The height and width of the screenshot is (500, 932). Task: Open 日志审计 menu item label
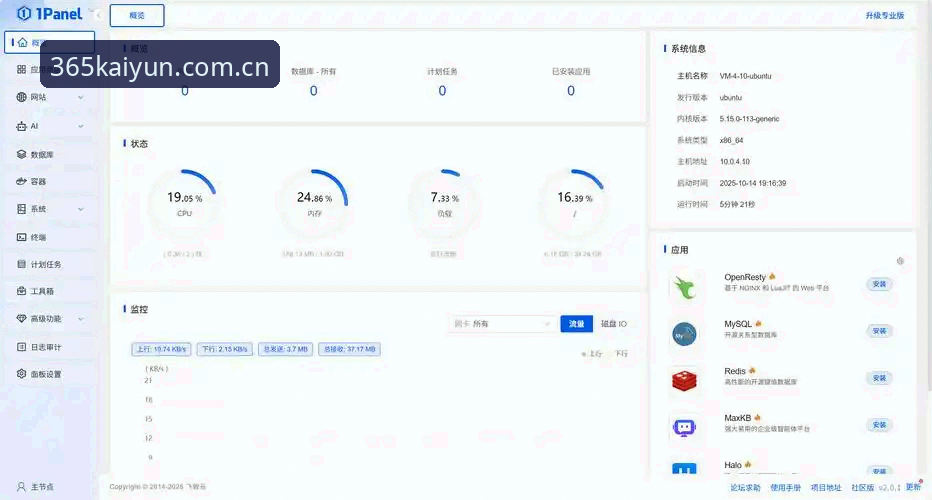point(46,347)
